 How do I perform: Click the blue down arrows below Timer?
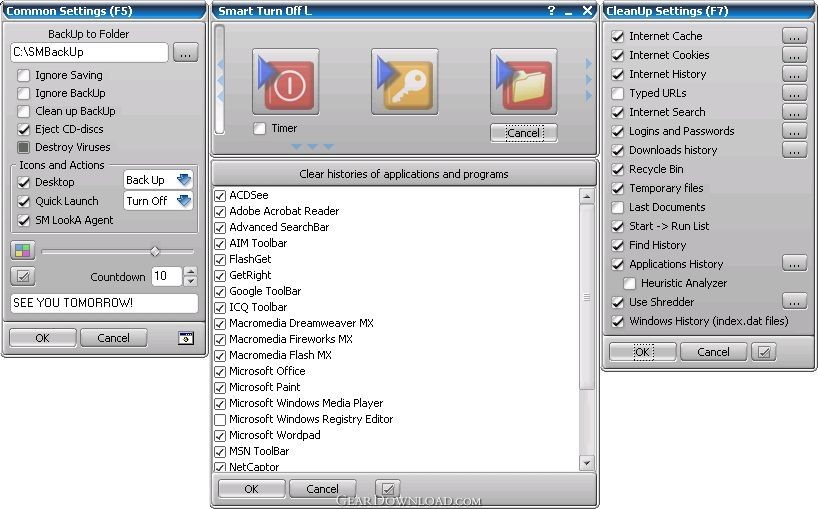pyautogui.click(x=312, y=147)
